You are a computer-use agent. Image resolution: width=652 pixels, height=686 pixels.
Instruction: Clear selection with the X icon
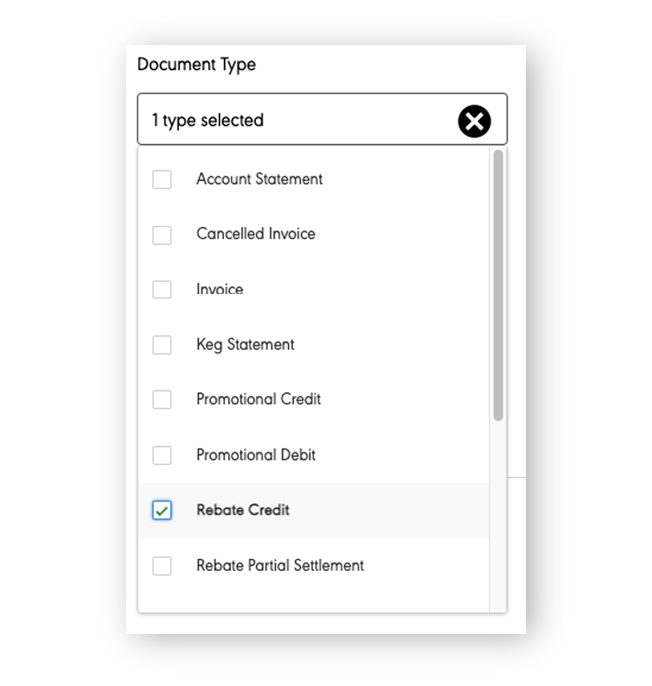click(x=474, y=121)
